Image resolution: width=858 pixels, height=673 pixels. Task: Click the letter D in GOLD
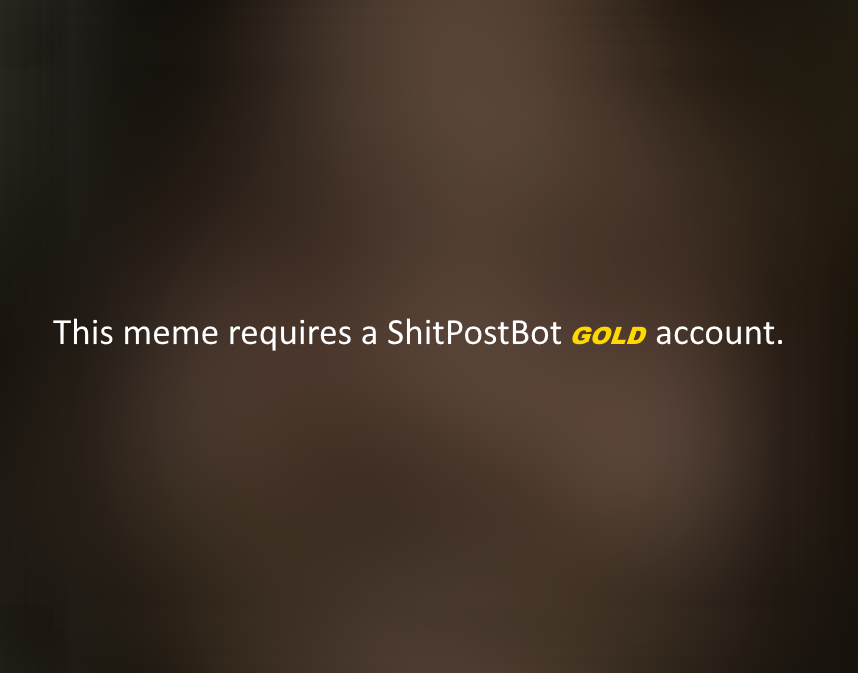point(636,336)
